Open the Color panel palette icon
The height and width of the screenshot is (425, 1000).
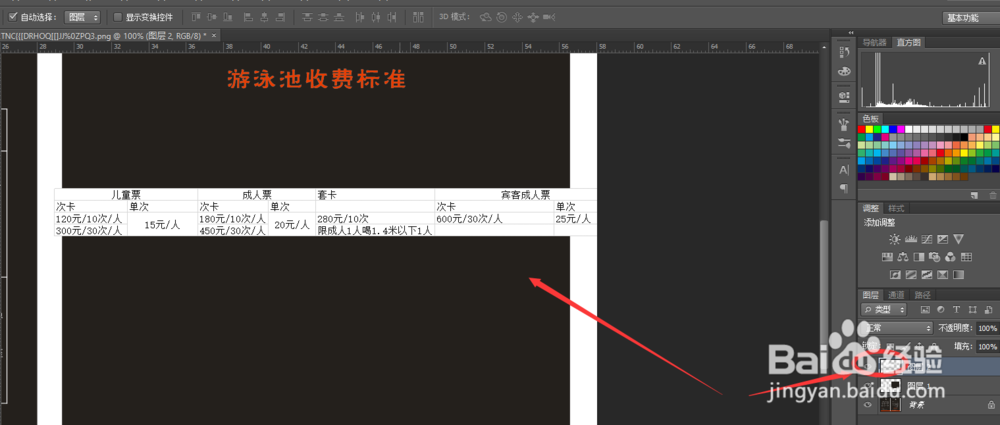(x=844, y=71)
